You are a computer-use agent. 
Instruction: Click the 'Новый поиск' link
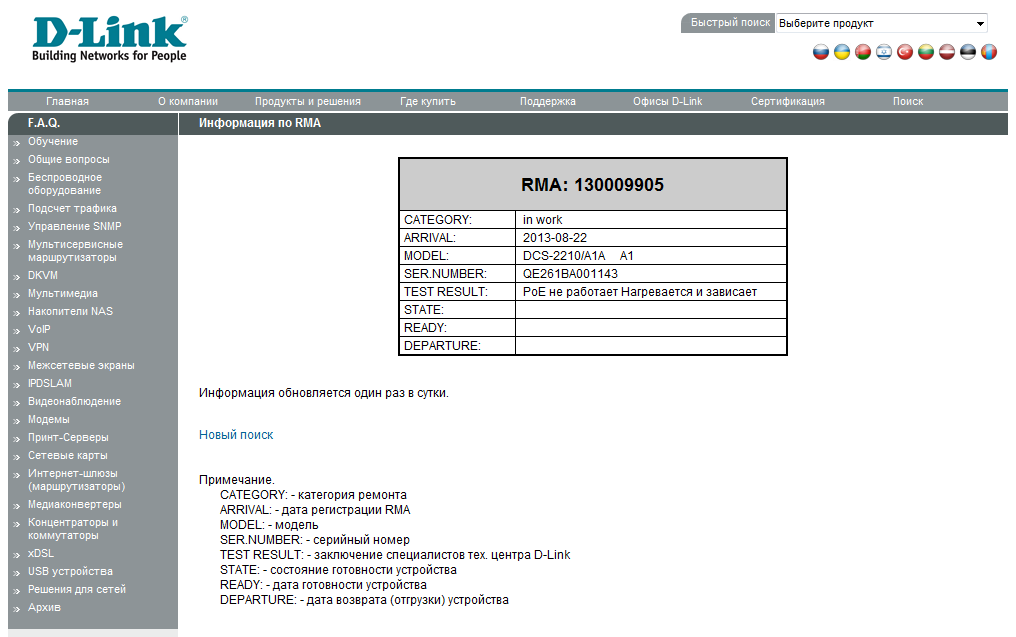236,435
